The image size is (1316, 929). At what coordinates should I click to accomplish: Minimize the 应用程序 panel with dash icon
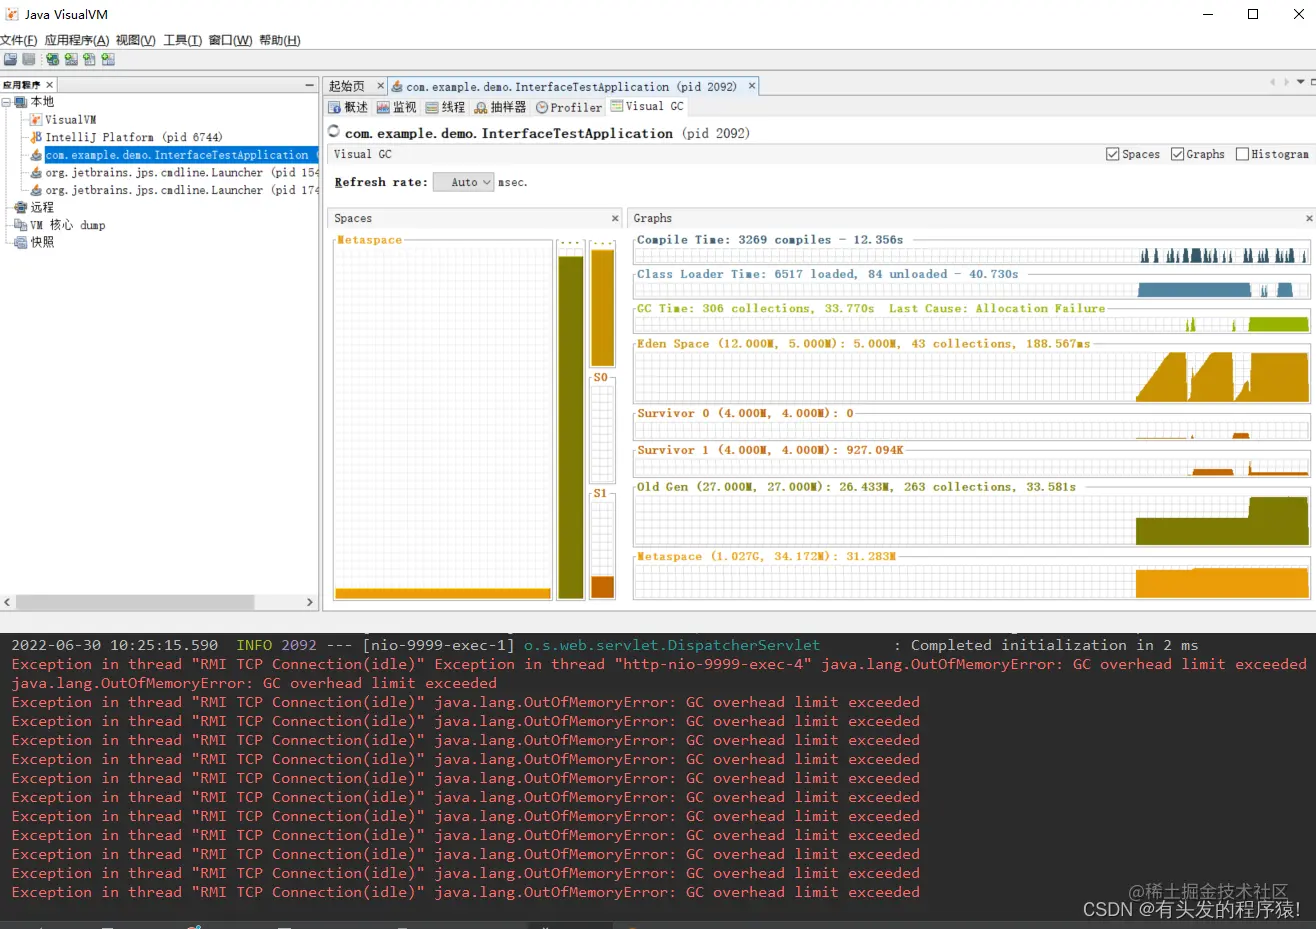(309, 85)
